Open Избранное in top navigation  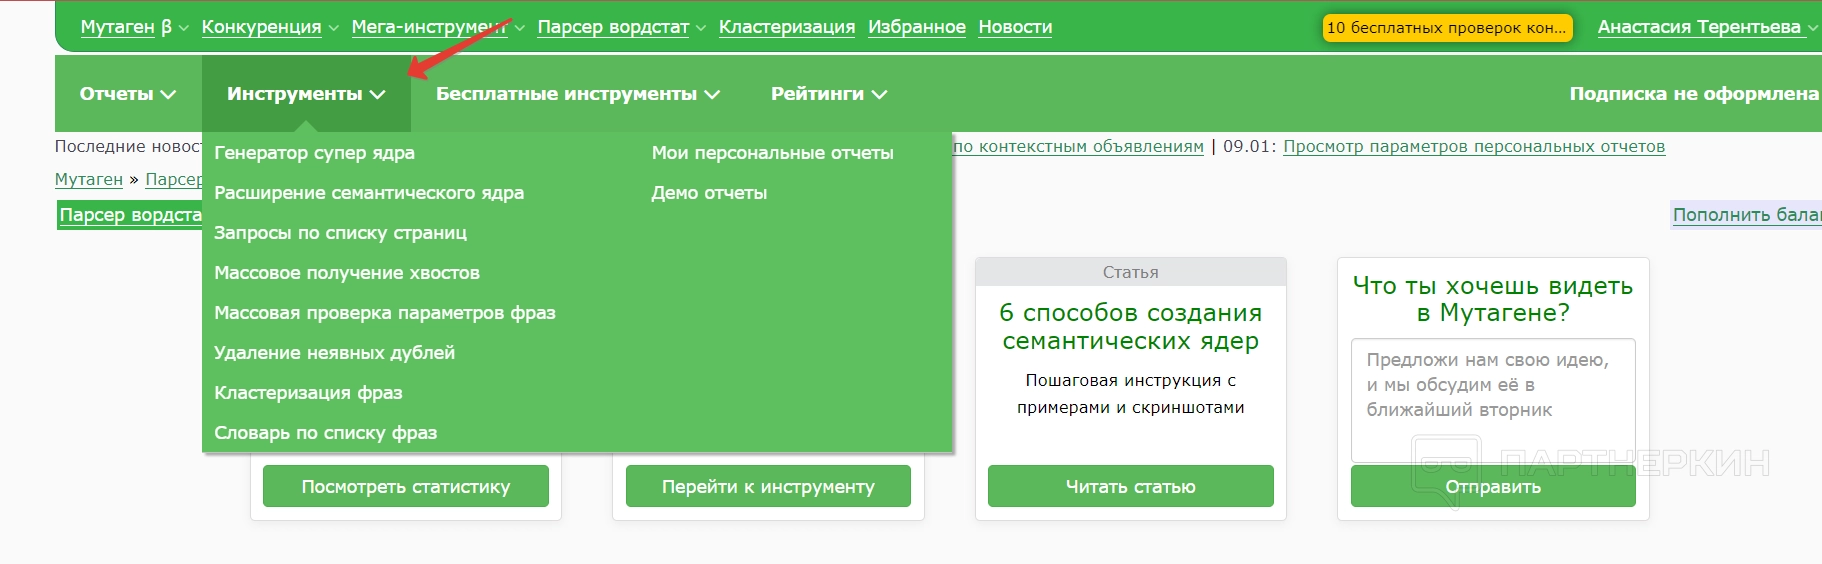click(917, 27)
